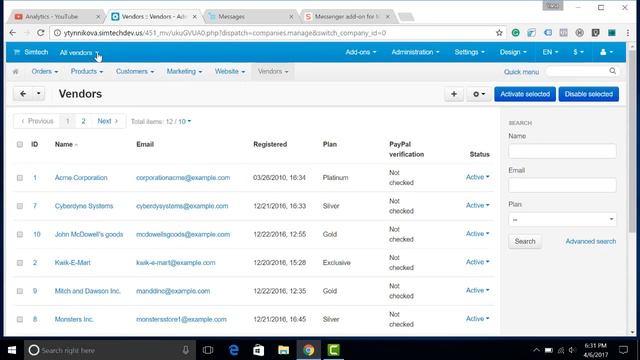640x360 pixels.
Task: Open the action center notifications icon
Action: [623, 350]
